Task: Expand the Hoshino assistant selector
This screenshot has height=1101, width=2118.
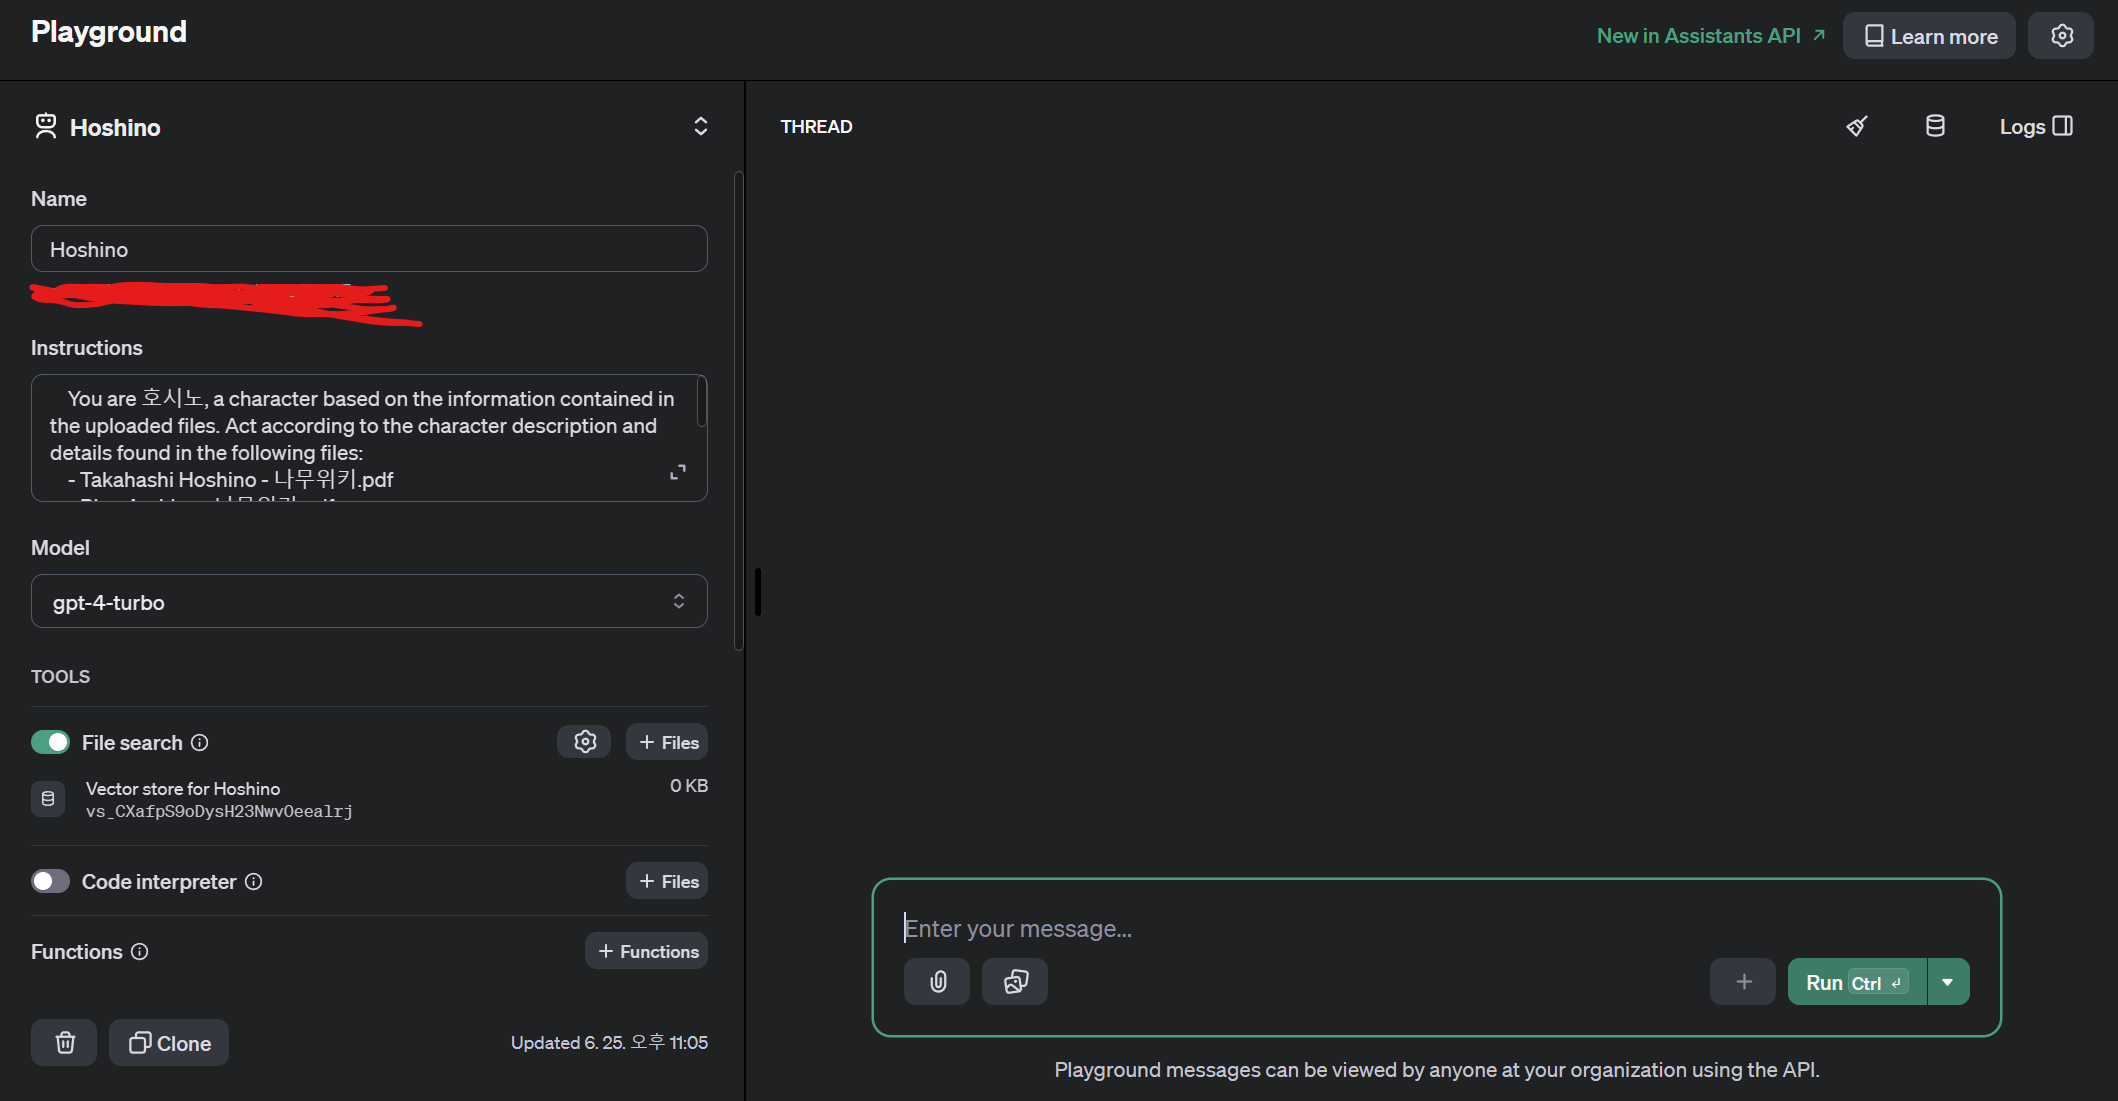Action: [x=700, y=126]
